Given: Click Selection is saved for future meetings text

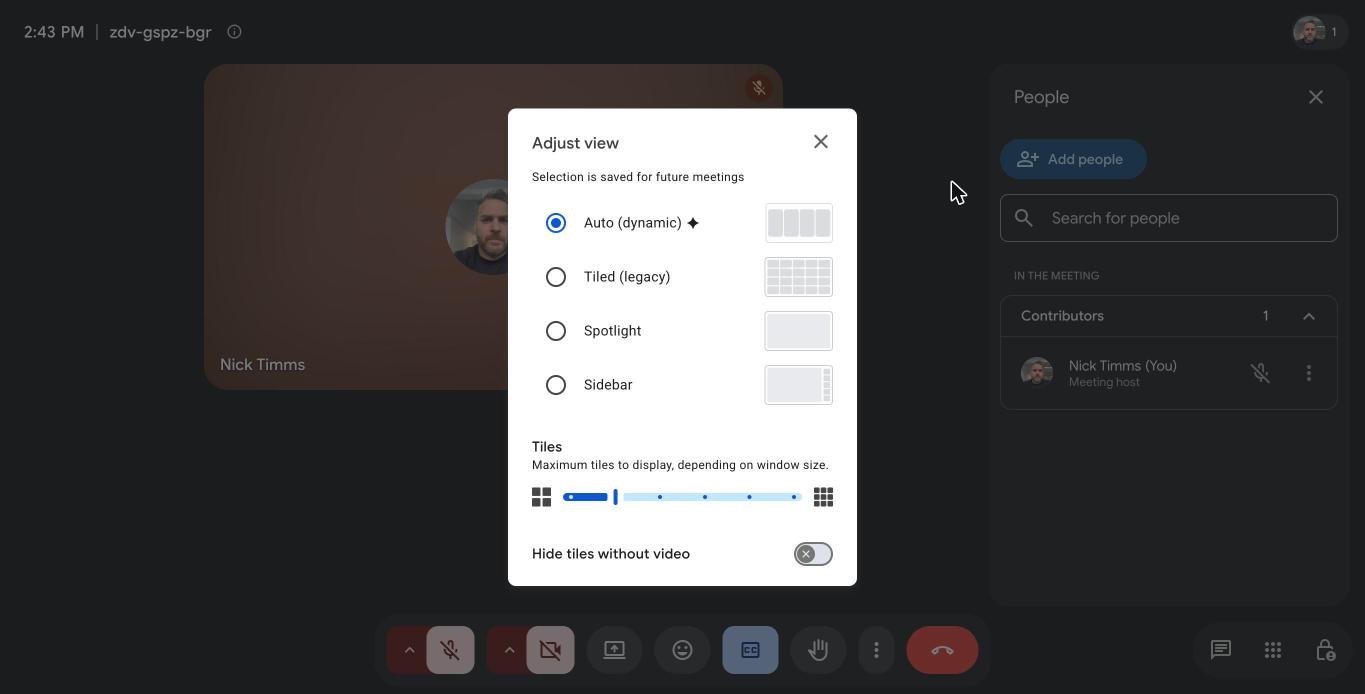Looking at the screenshot, I should [x=638, y=177].
